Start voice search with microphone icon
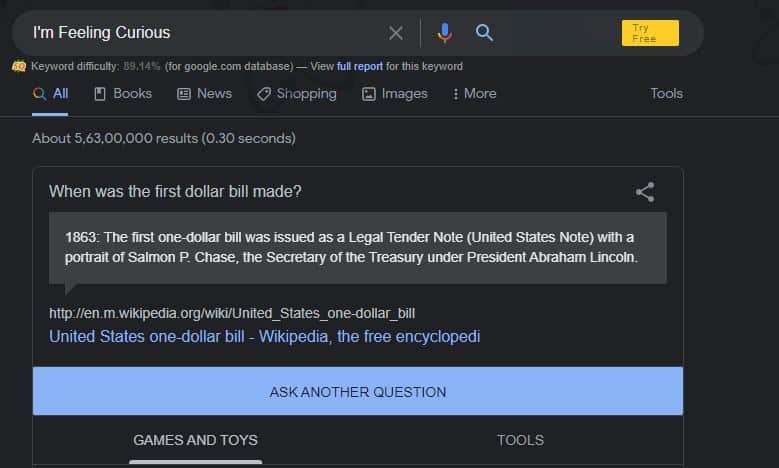 [x=445, y=33]
